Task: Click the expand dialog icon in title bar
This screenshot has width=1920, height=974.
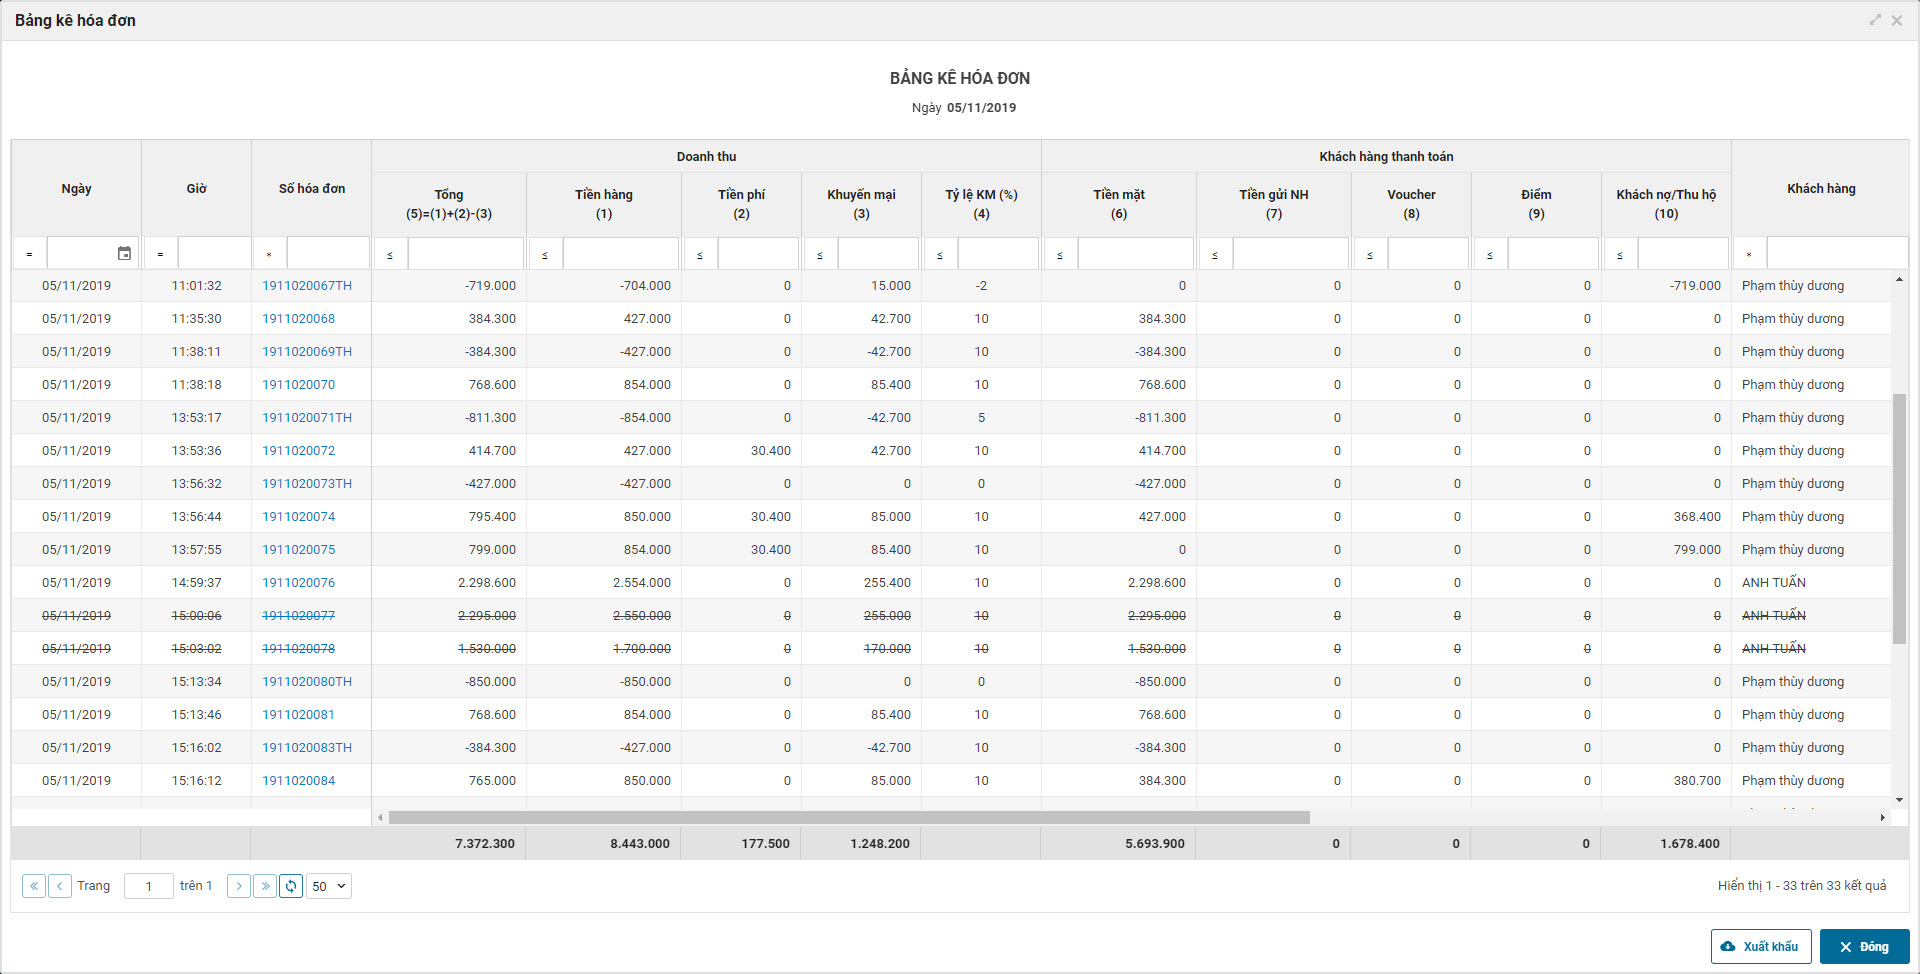Action: pos(1875,20)
